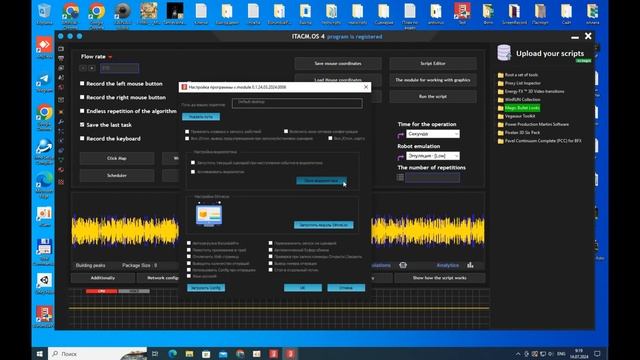The image size is (640, 360).
Task: Click the path input field in the settings dialog
Action: tap(297, 103)
